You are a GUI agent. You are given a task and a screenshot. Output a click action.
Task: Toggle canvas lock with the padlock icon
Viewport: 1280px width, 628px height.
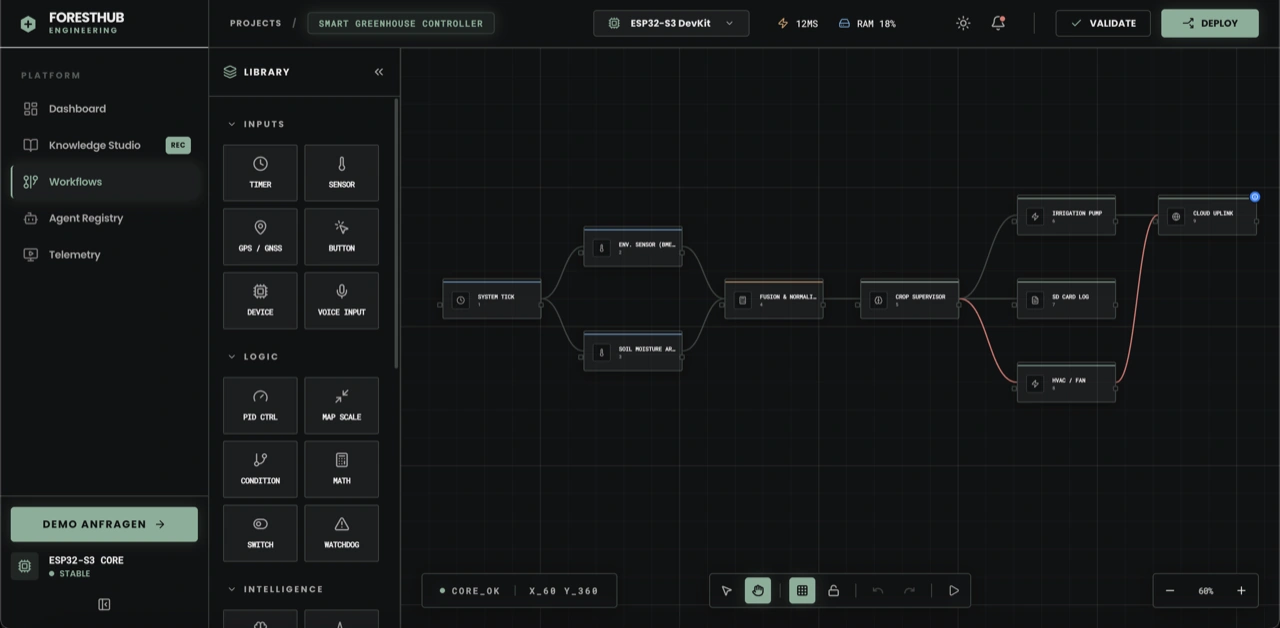pos(834,590)
